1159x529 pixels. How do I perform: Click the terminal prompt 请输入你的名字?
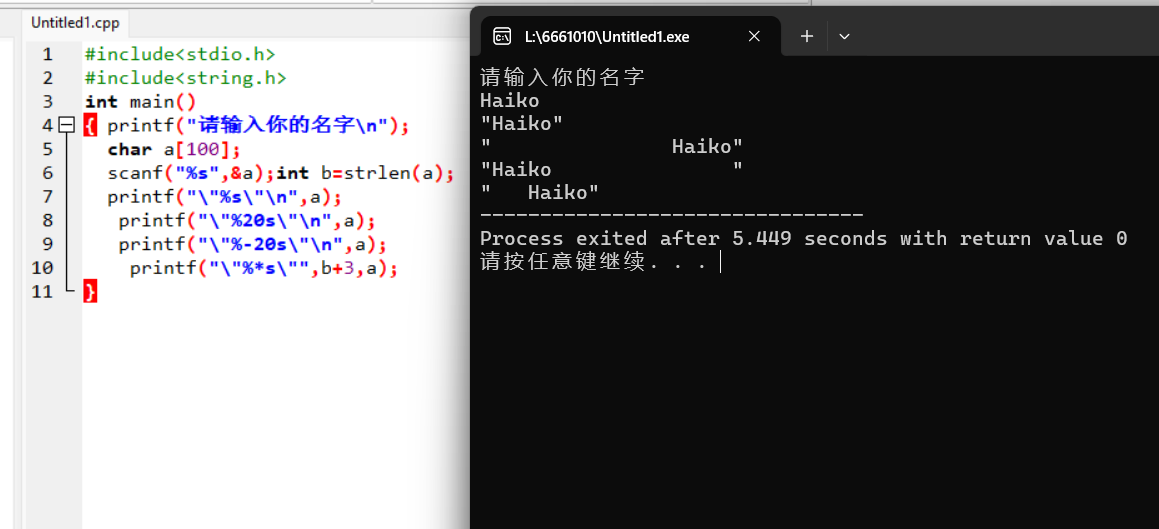click(x=563, y=77)
